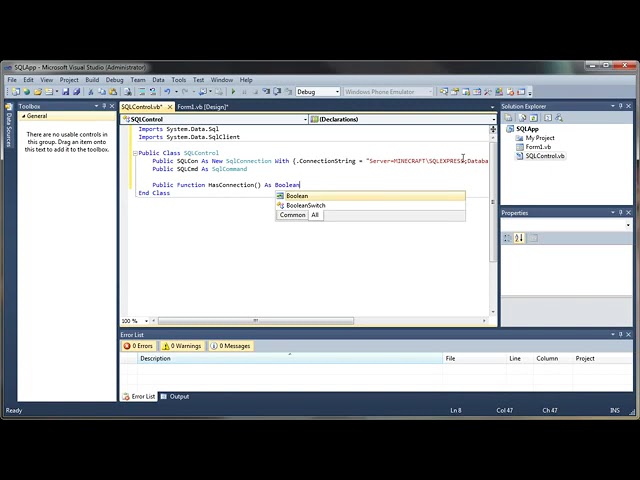Sort by the Line column header

[x=520, y=358]
